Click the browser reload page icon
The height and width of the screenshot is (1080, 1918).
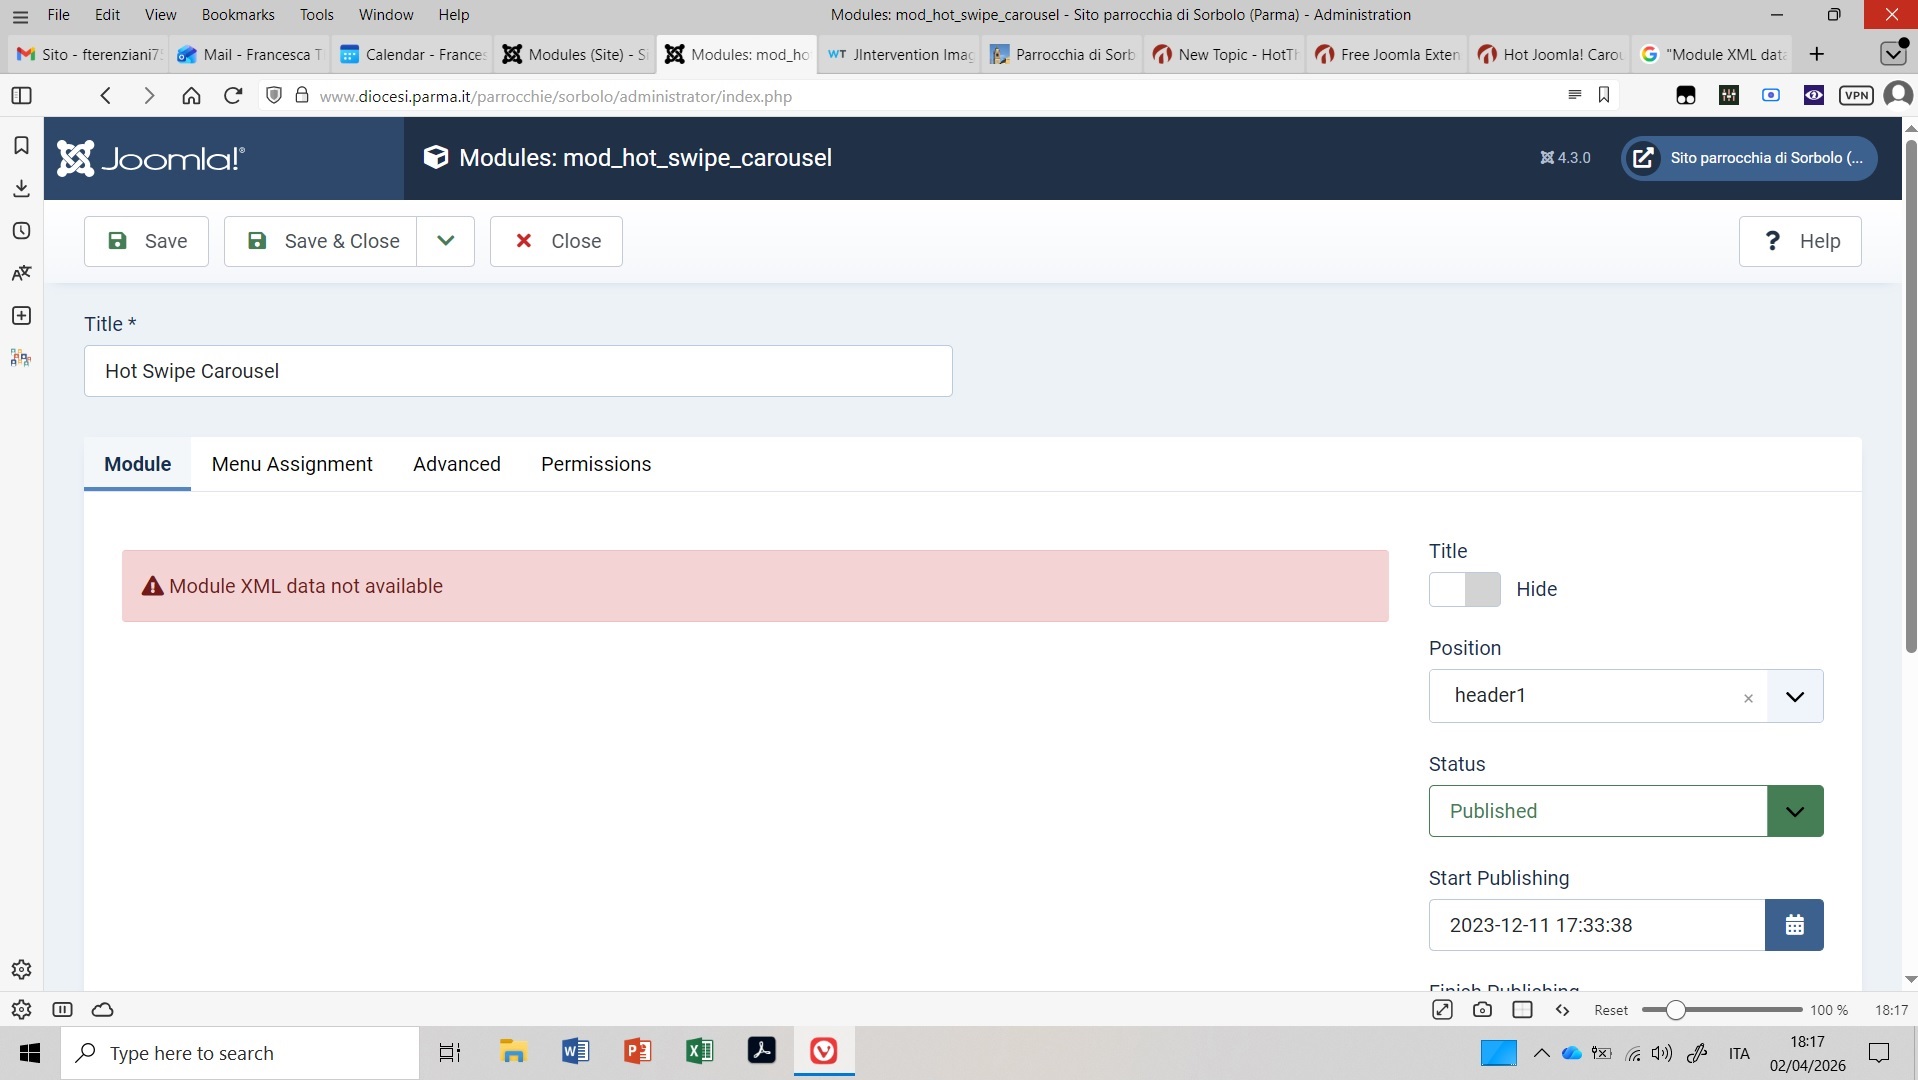(233, 96)
